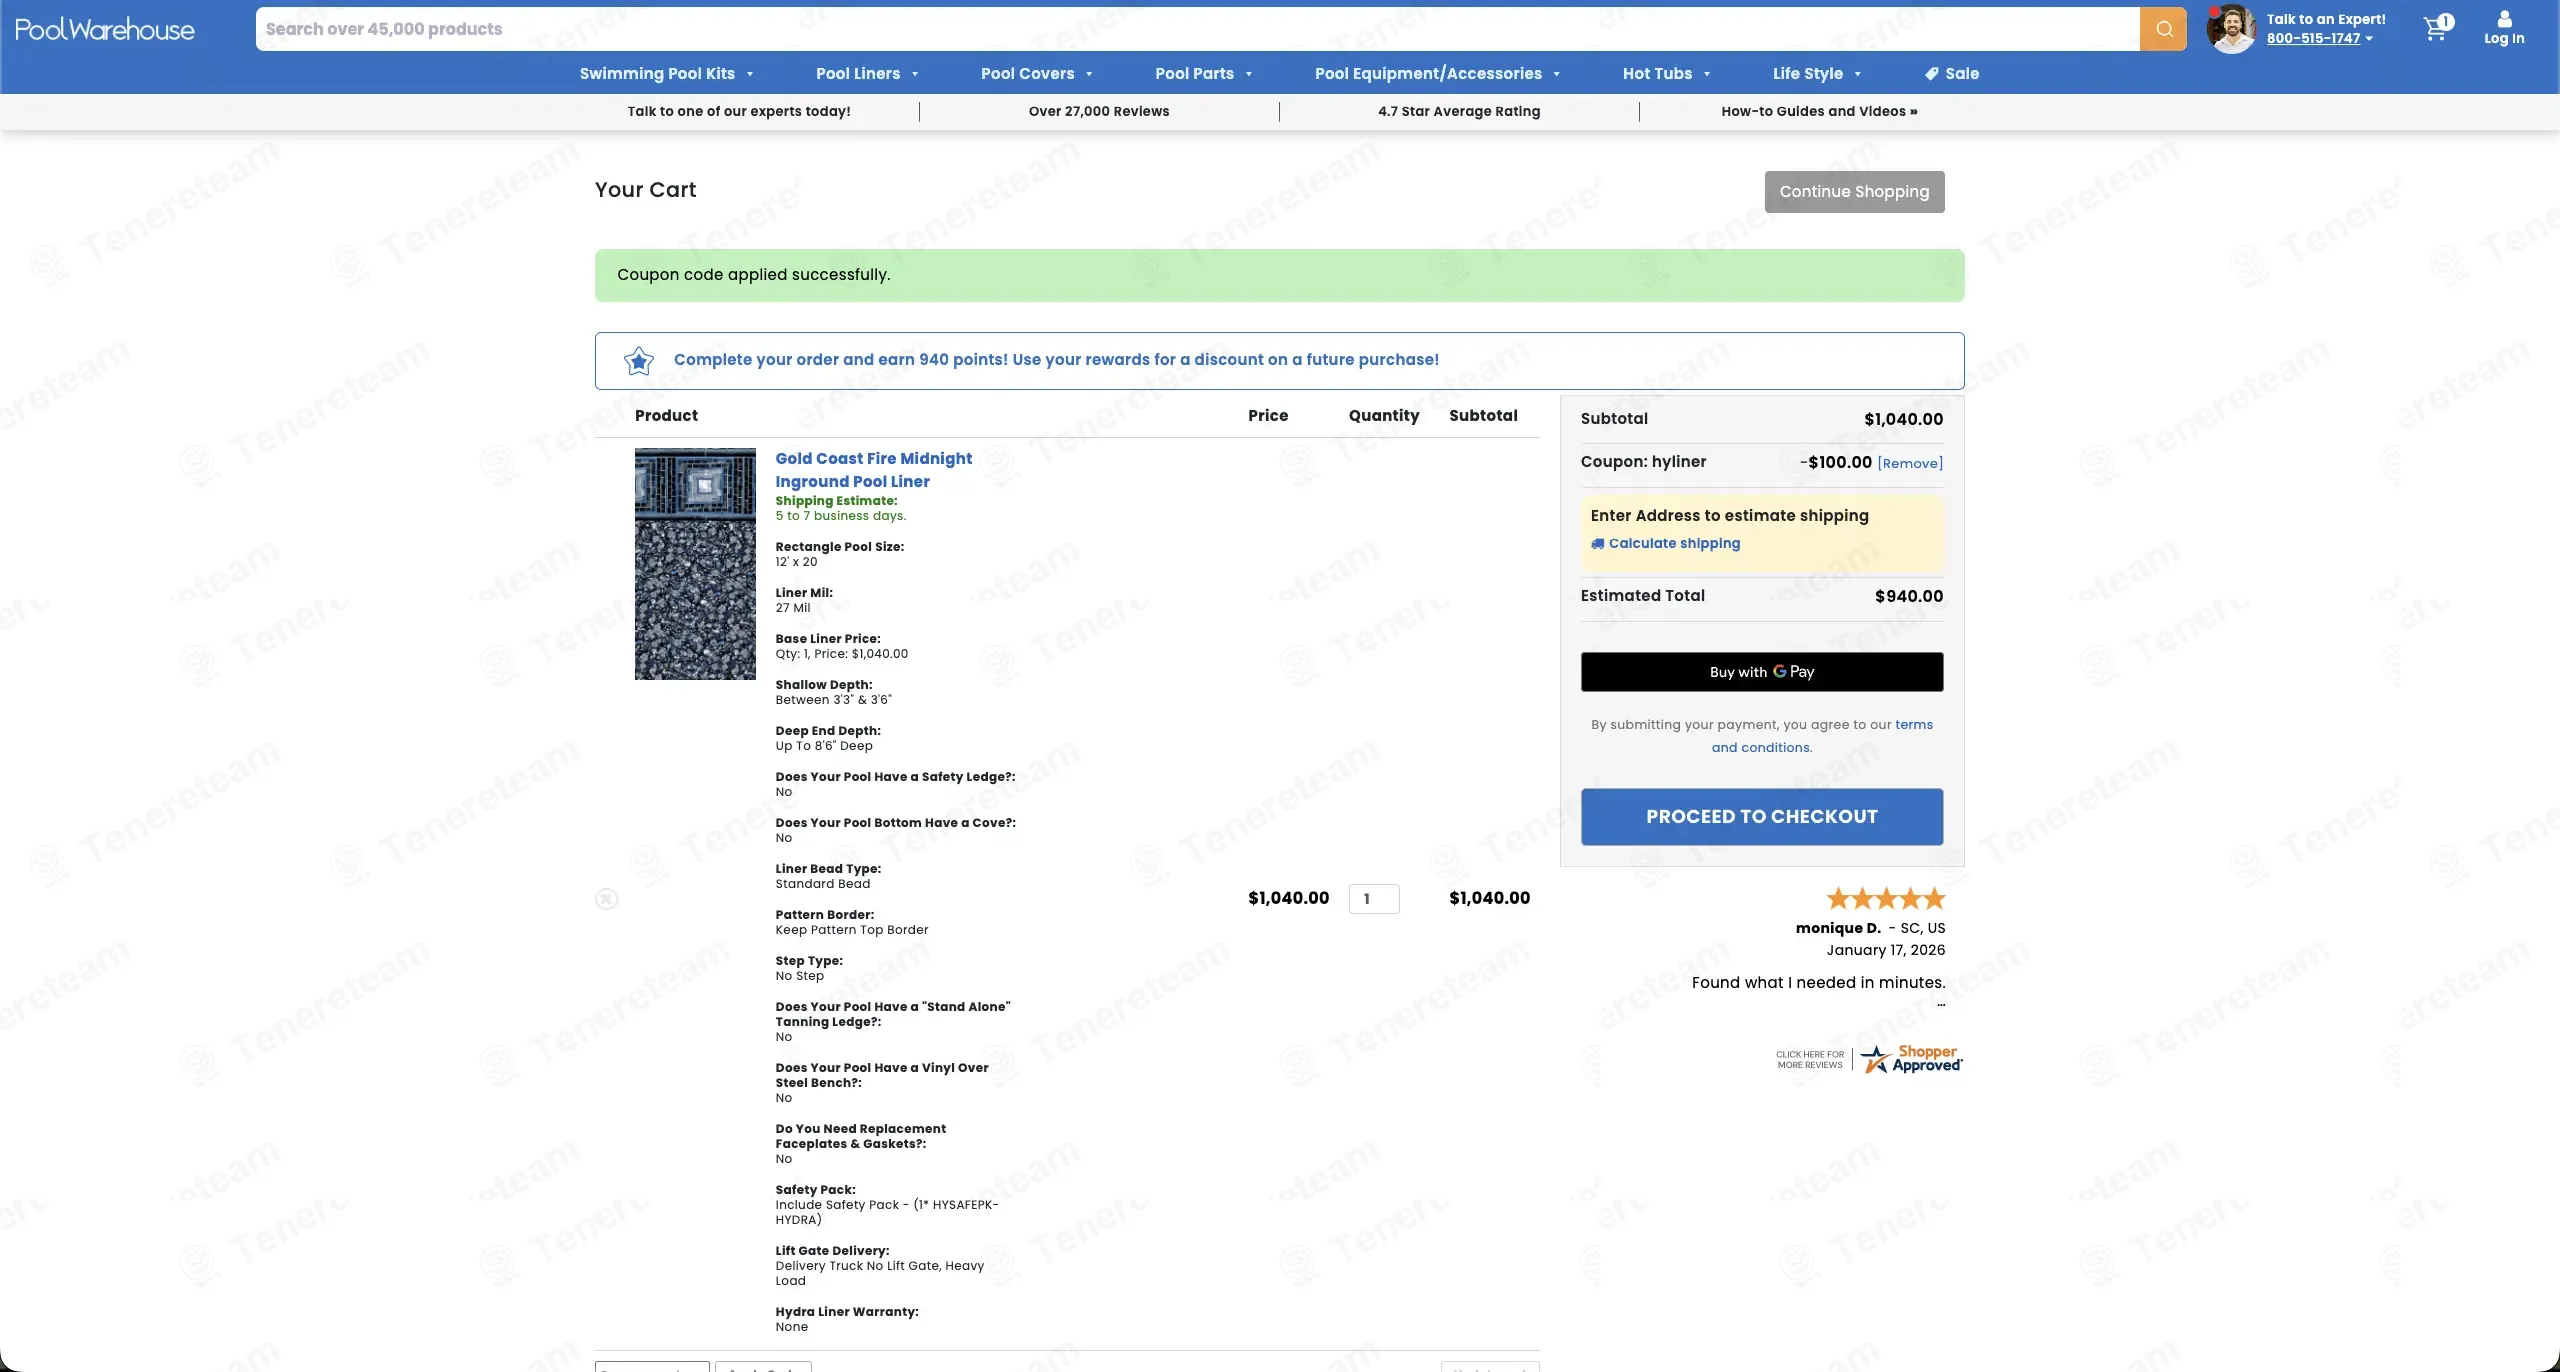2560x1372 pixels.
Task: Expand the Life Style menu
Action: (1816, 74)
